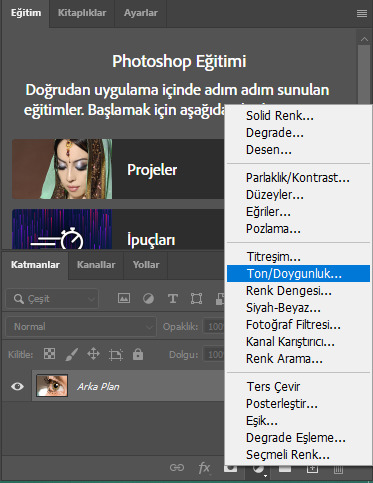Switch to the Kanallar tab
Image resolution: width=373 pixels, height=483 pixels.
pos(96,265)
